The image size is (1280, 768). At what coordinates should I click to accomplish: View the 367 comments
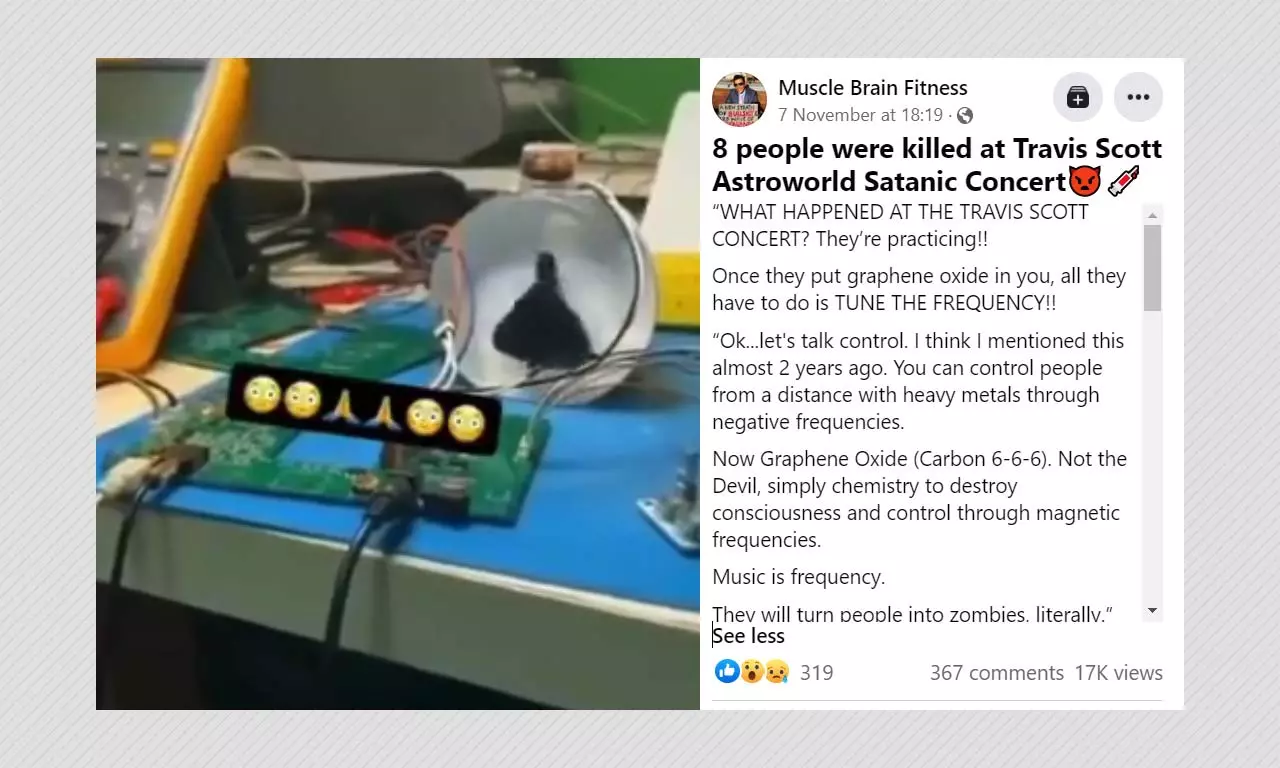pos(997,673)
